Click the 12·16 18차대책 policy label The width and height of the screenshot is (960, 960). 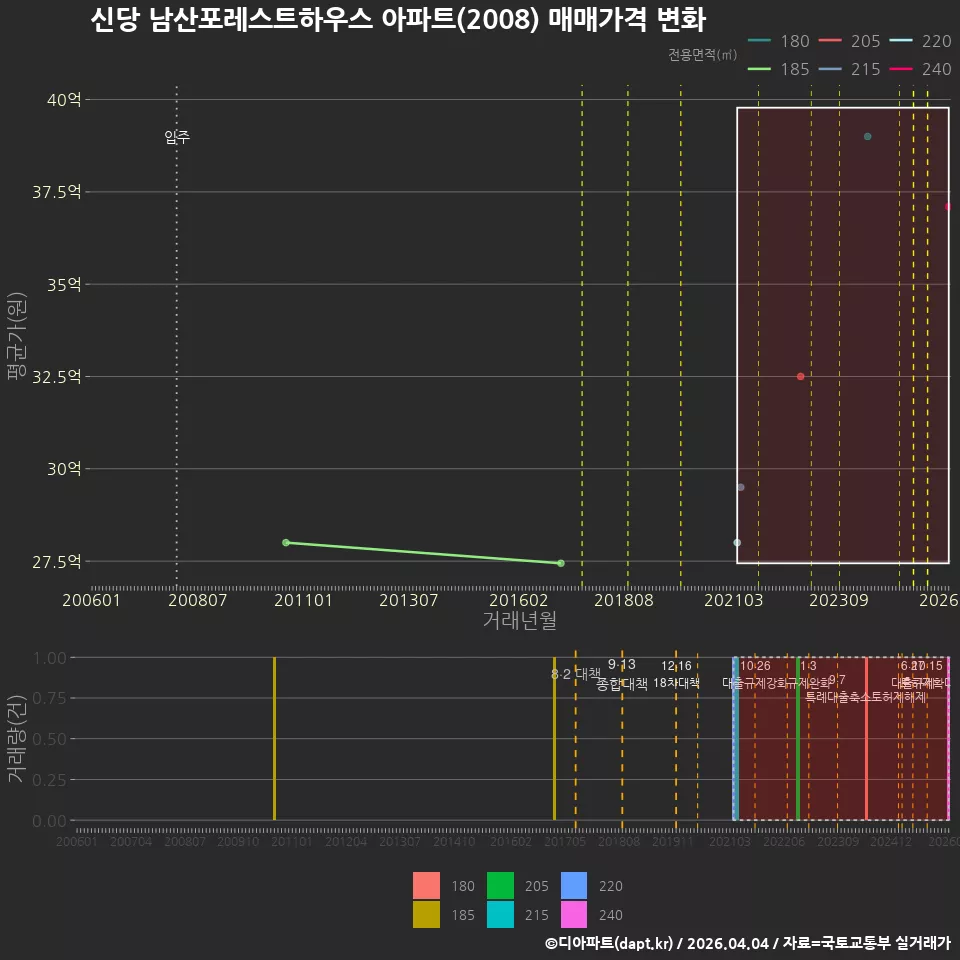677,674
